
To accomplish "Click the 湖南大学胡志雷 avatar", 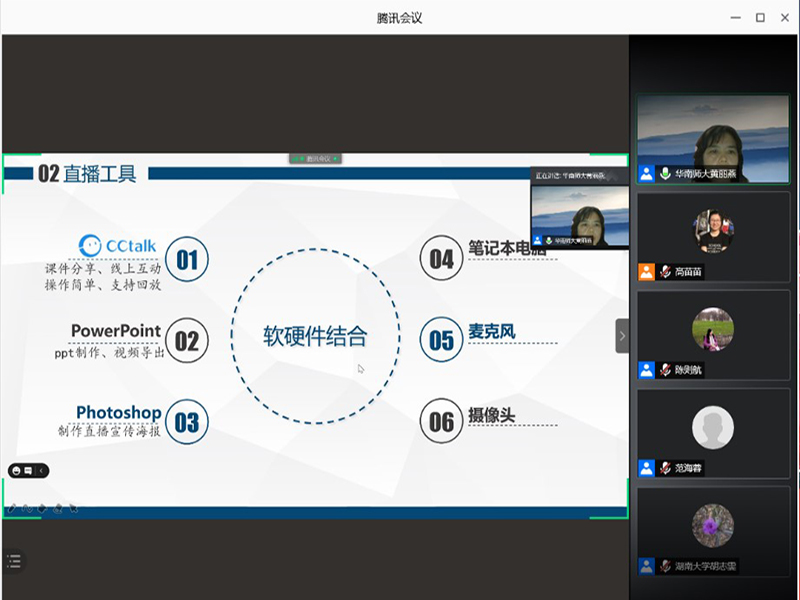I will 713,526.
